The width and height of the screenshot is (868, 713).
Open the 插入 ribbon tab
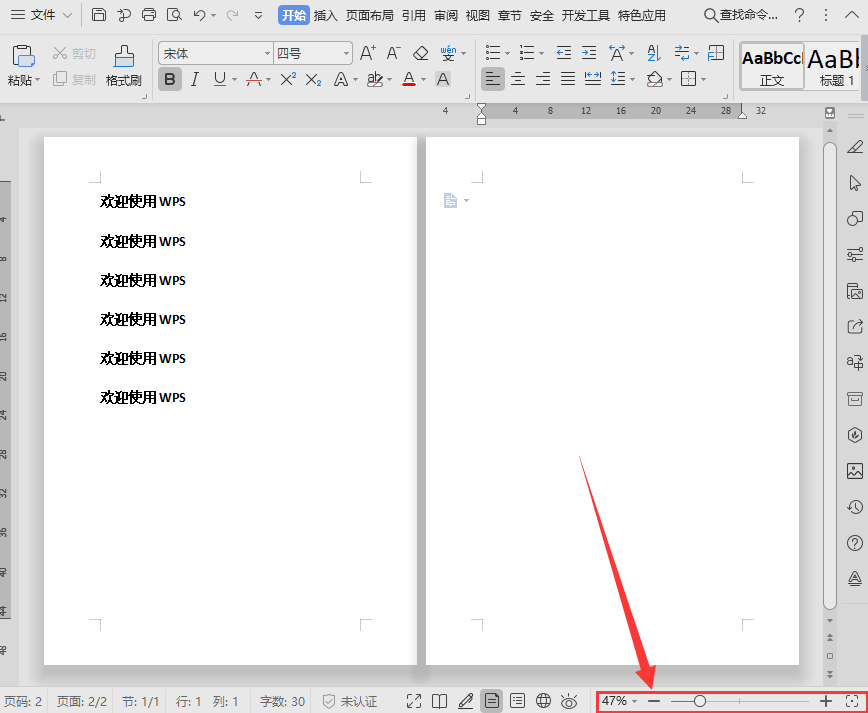(x=326, y=16)
